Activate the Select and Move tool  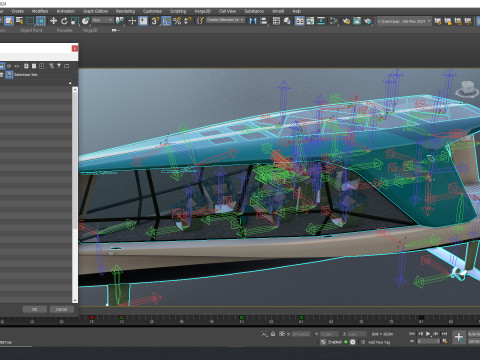click(x=53, y=21)
